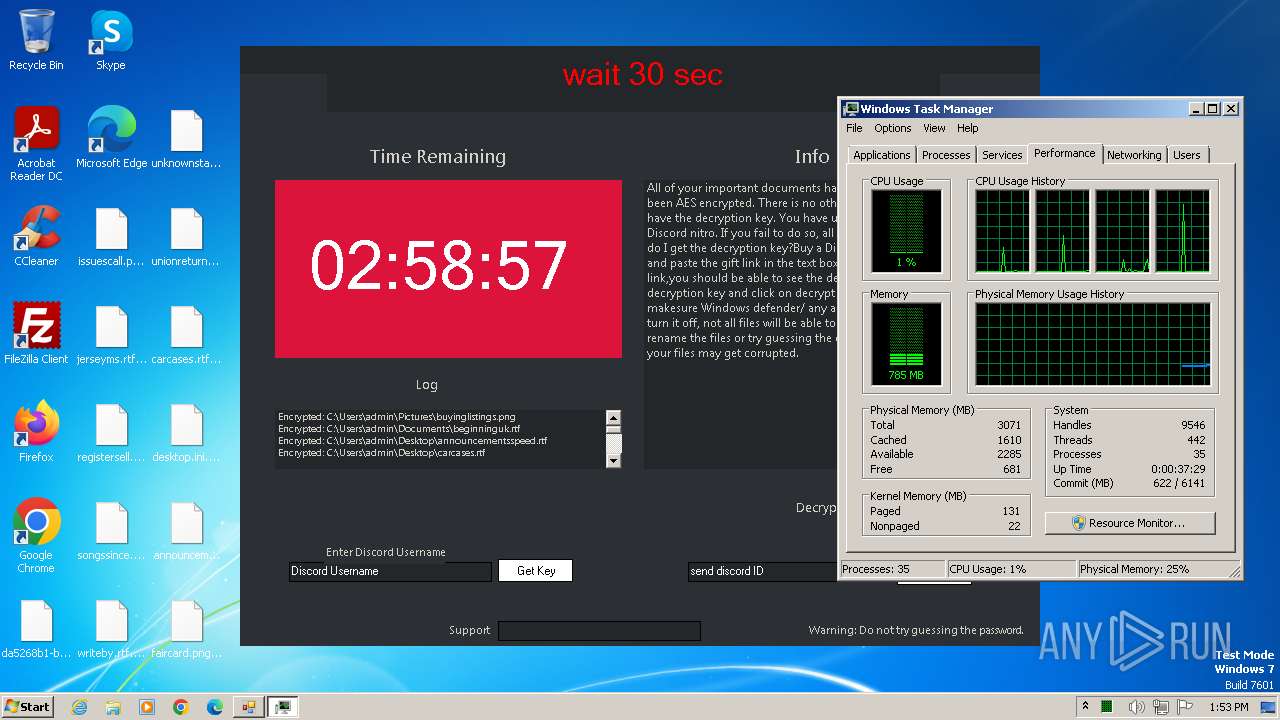
Task: Open Microsoft Edge desktop shortcut
Action: [111, 138]
